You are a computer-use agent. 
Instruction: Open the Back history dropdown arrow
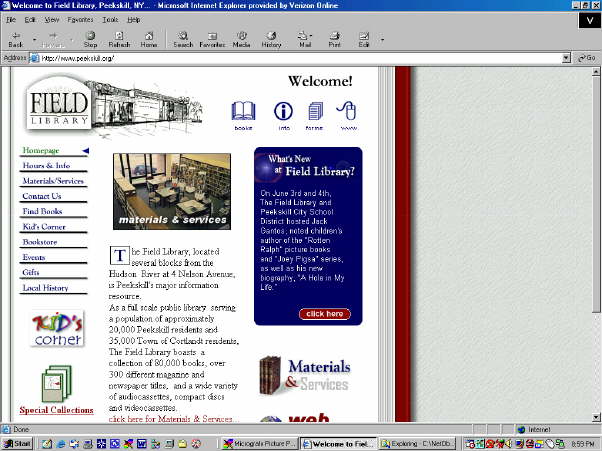34,40
